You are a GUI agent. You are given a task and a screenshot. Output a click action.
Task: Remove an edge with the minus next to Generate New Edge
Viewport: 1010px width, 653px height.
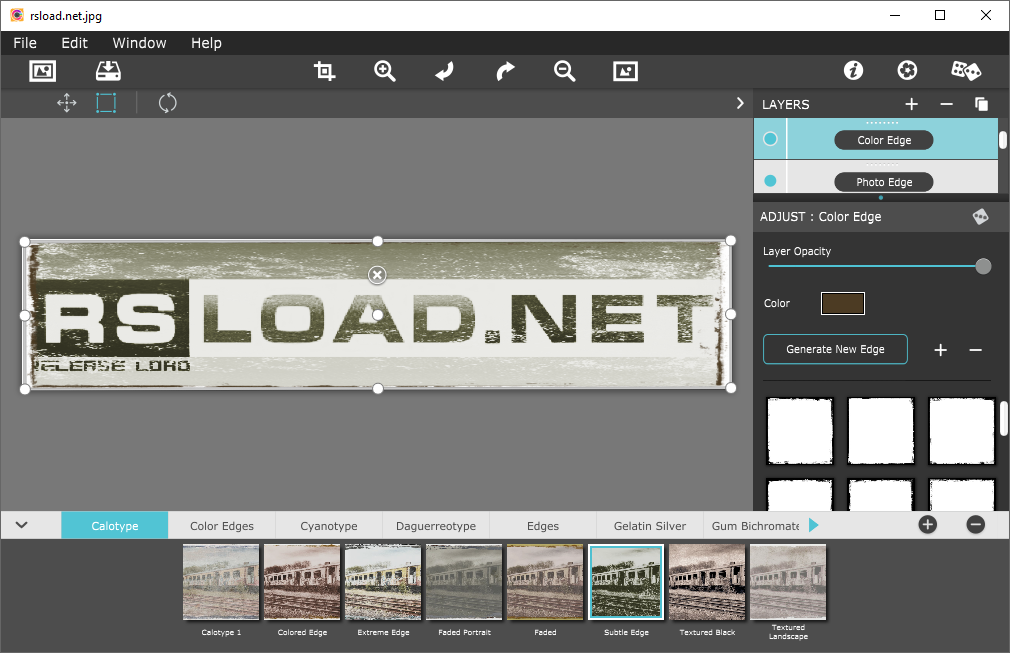click(975, 350)
